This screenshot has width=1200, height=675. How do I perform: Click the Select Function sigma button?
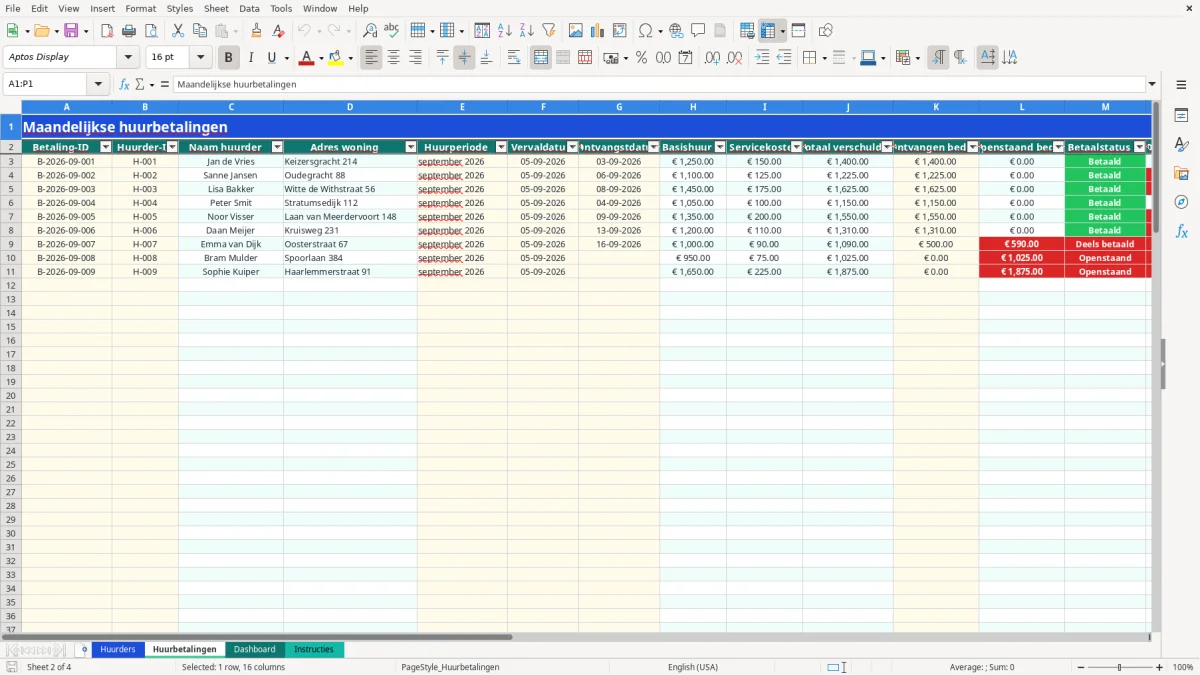click(x=140, y=85)
